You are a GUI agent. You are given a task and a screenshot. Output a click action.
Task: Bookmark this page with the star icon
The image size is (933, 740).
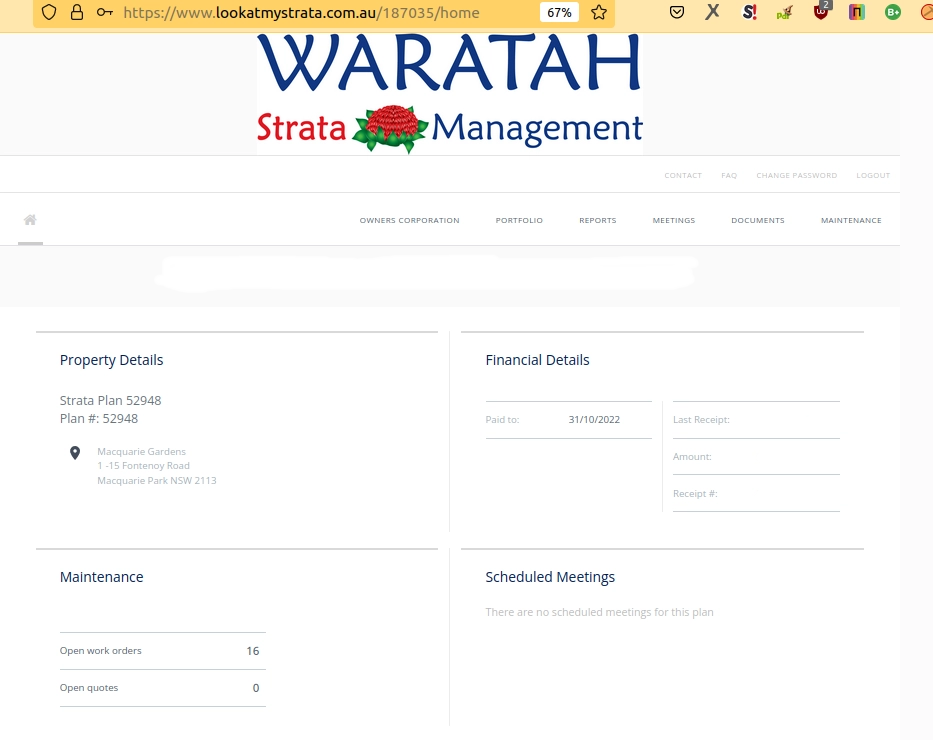pyautogui.click(x=599, y=13)
